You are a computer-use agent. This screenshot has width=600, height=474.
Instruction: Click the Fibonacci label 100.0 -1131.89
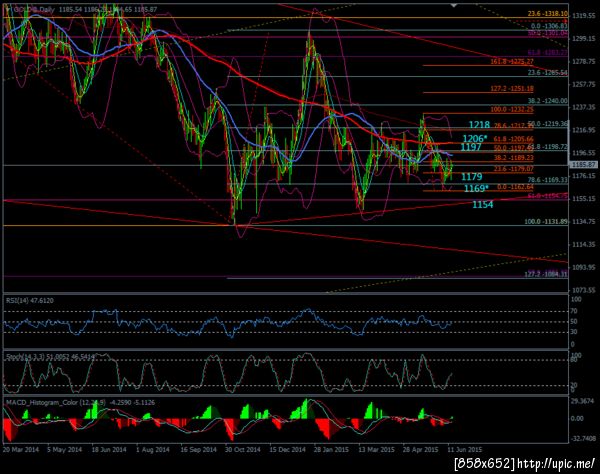(x=546, y=222)
